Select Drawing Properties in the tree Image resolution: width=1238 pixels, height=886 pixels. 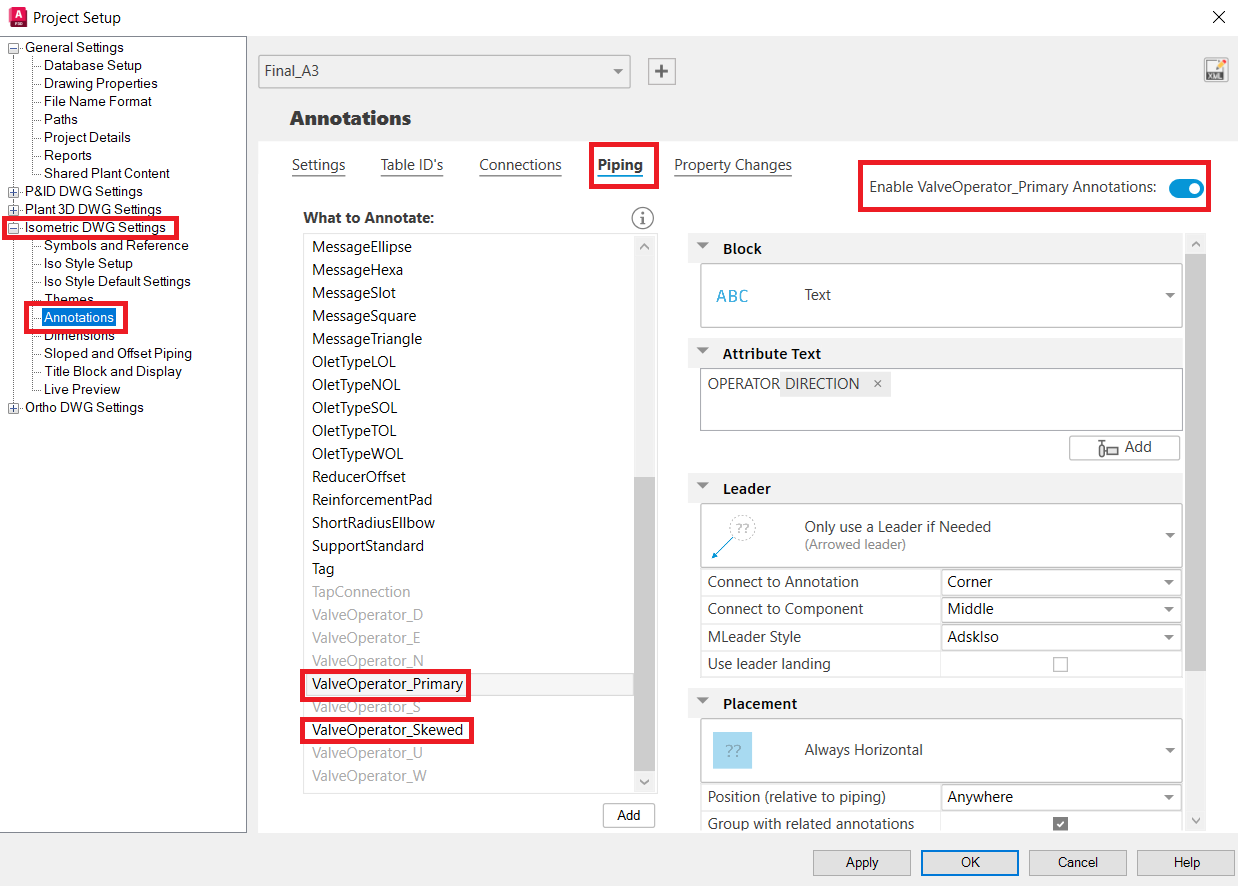[x=101, y=84]
